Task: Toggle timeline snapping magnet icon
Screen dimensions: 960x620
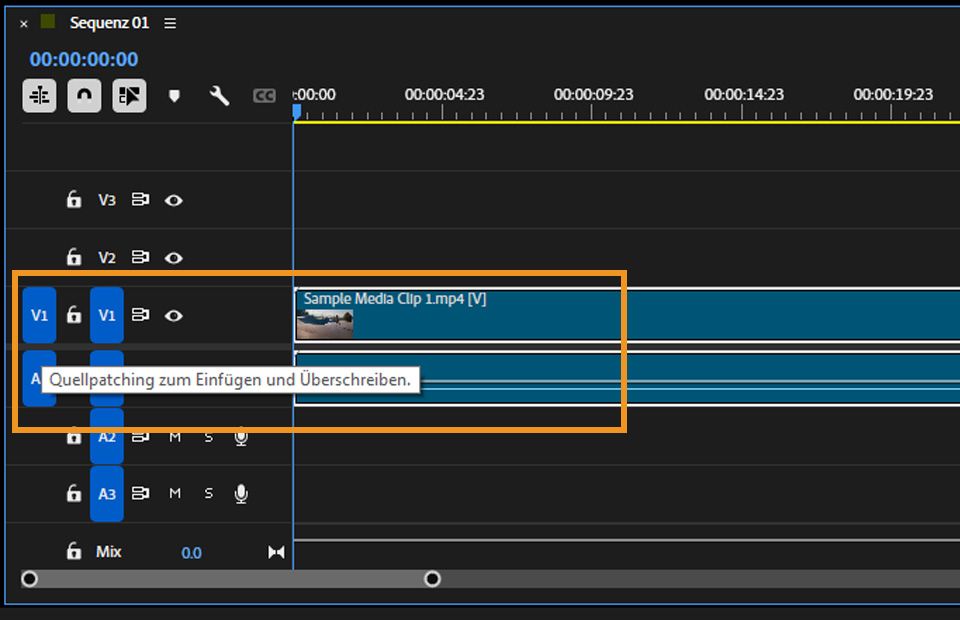Action: coord(84,96)
